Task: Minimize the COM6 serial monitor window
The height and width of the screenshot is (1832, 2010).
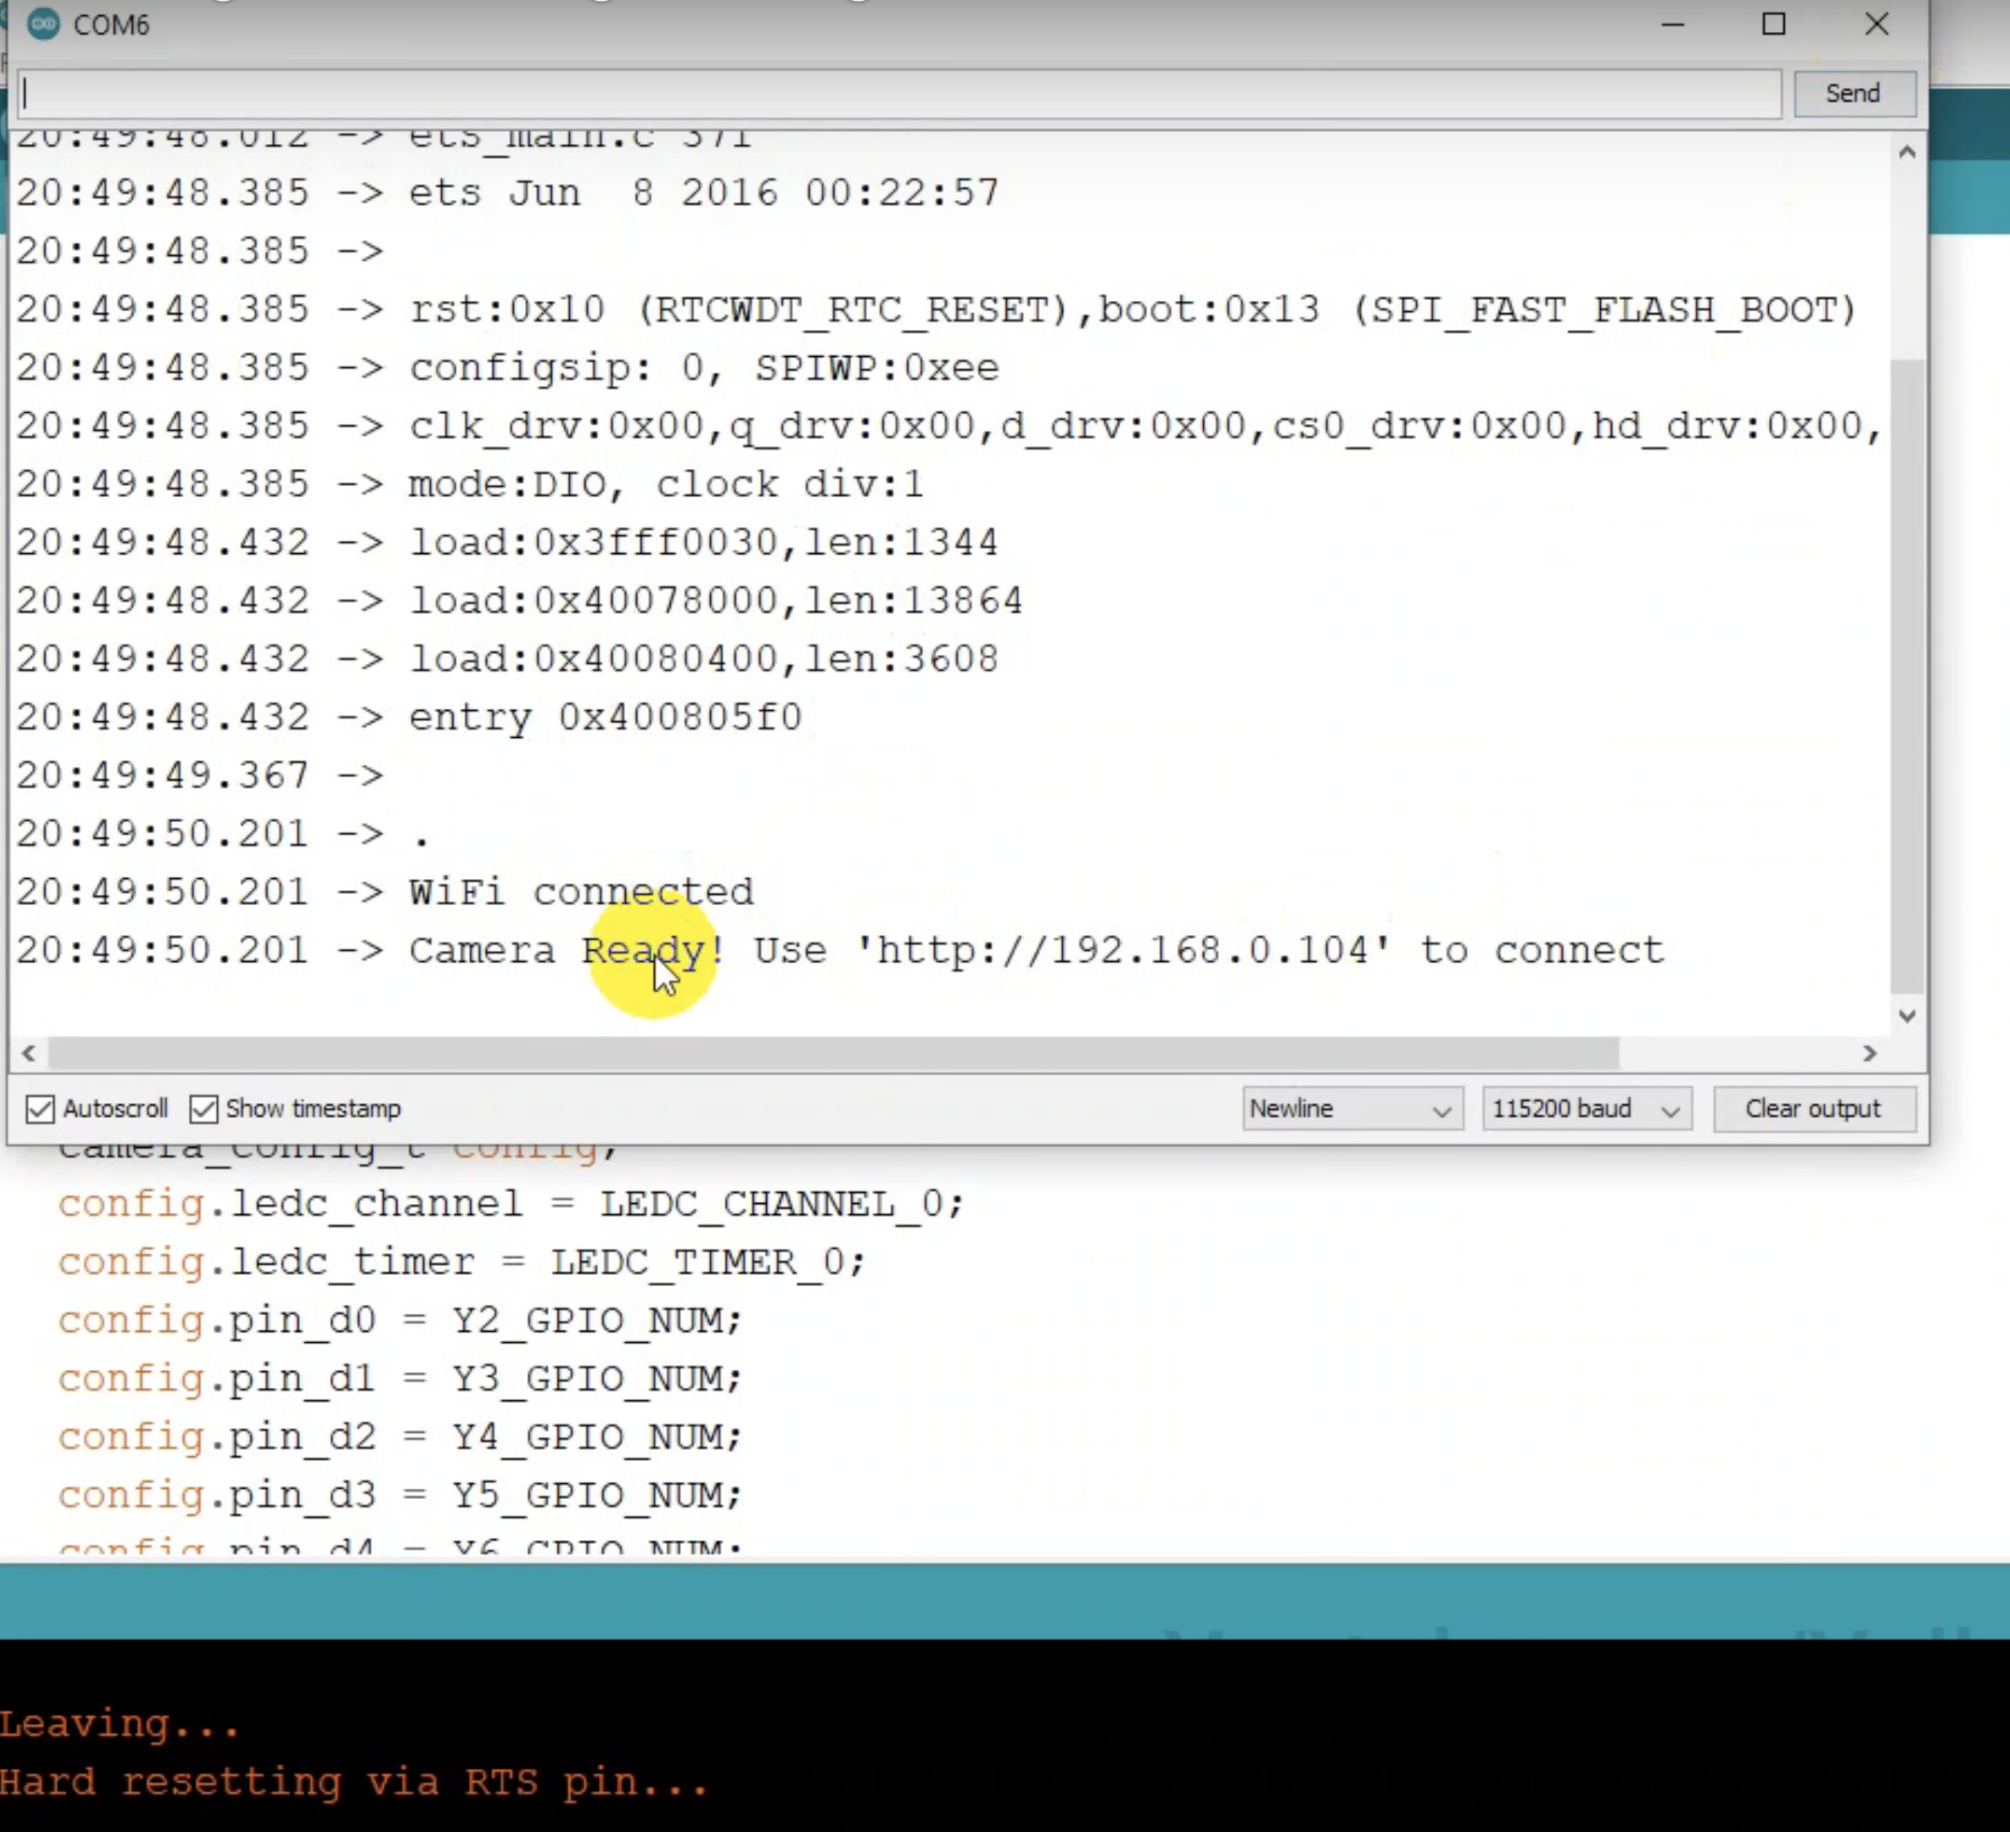Action: (x=1673, y=24)
